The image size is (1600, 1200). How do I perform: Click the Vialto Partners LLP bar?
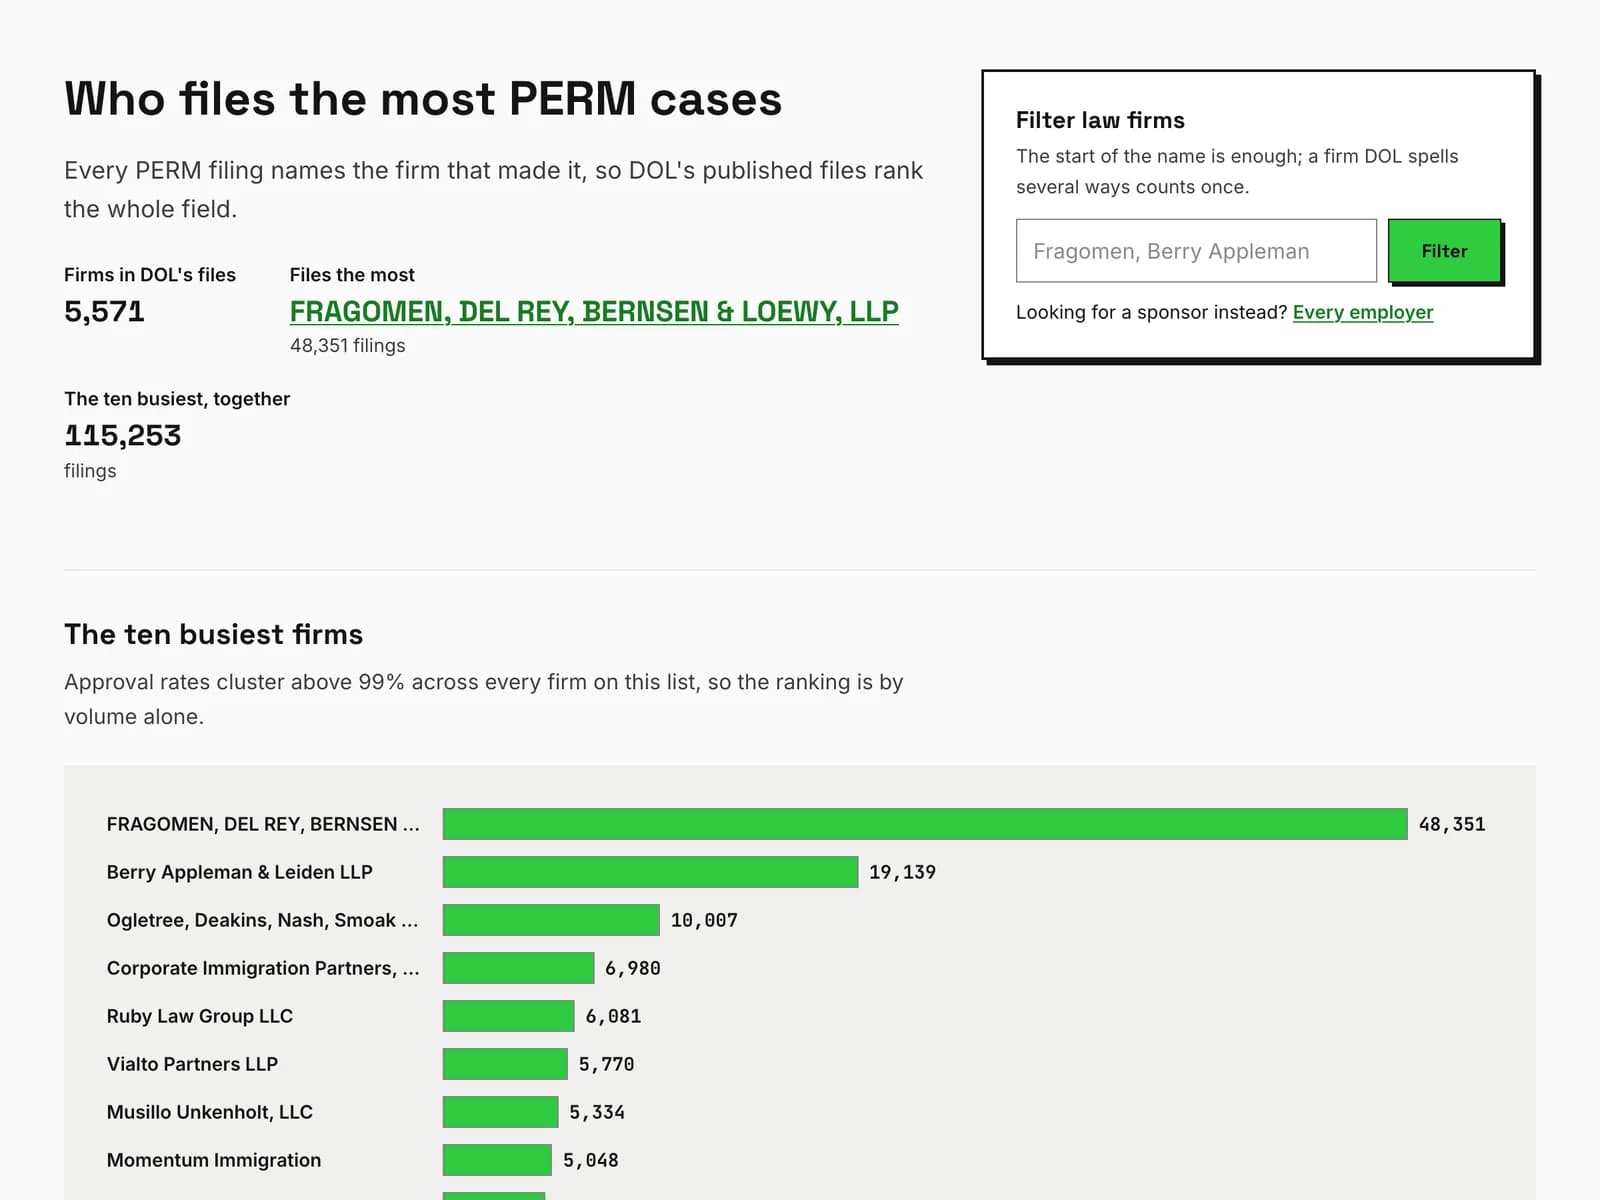[x=505, y=1064]
